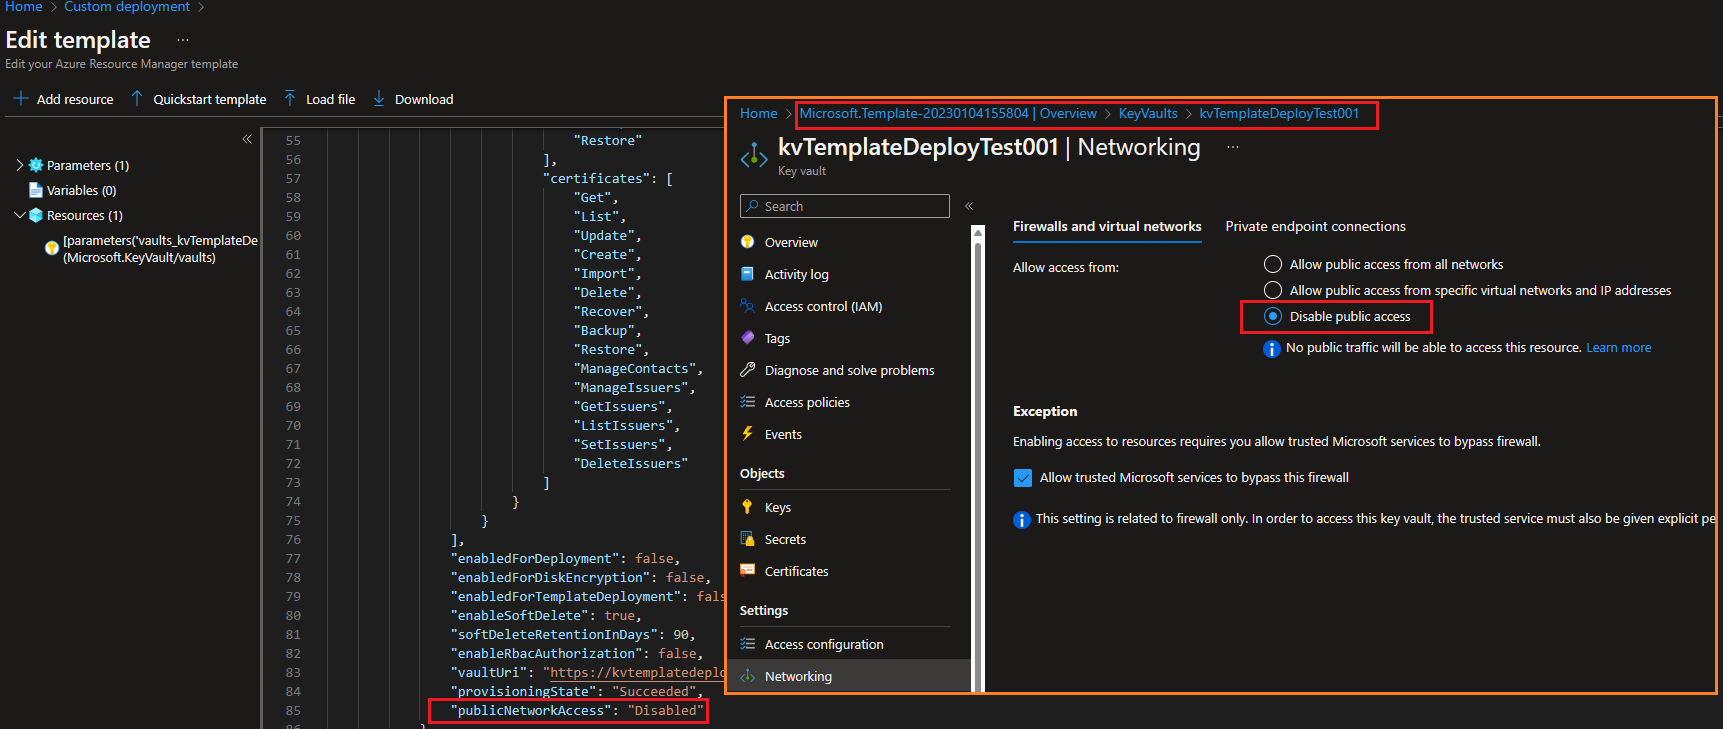
Task: Click the Resources cube icon in tree
Action: [x=36, y=215]
